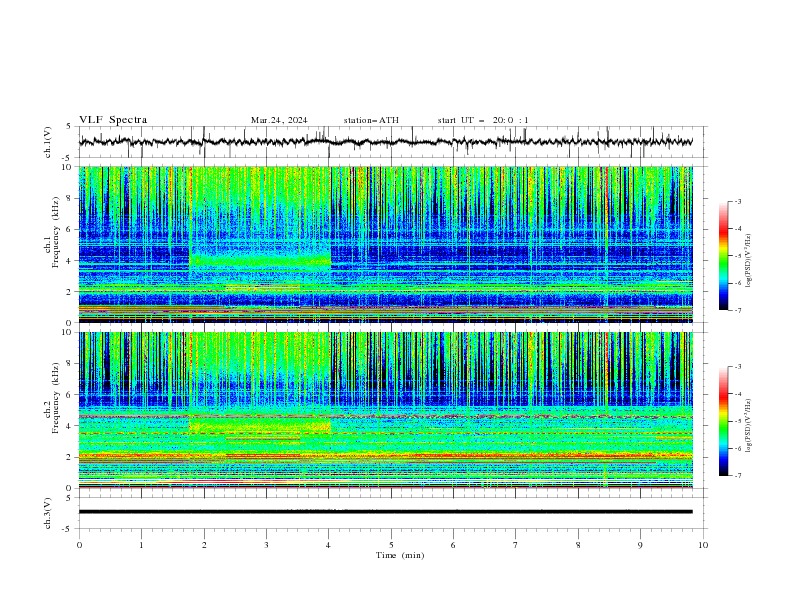792x612 pixels.
Task: Click the '5' tick on the time axis
Action: (x=391, y=545)
